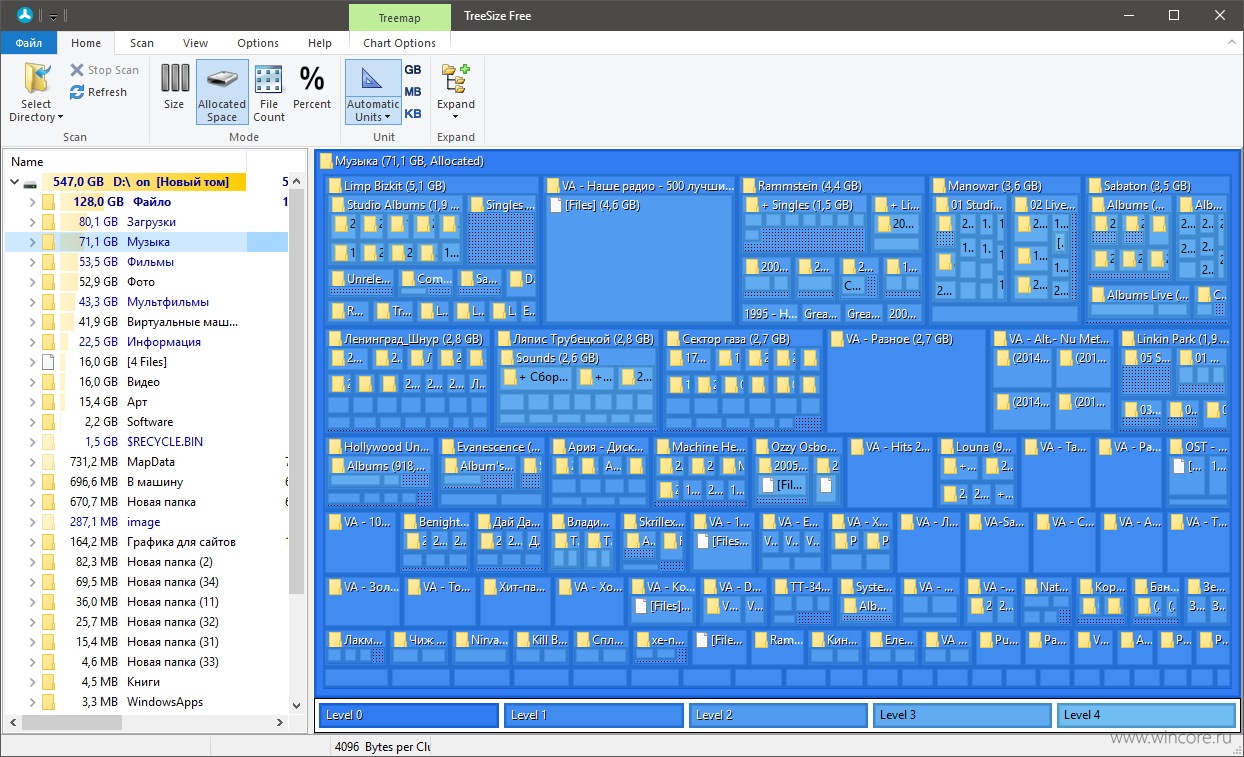This screenshot has height=757, width=1244.
Task: Open the Options ribbon tab
Action: click(x=258, y=43)
